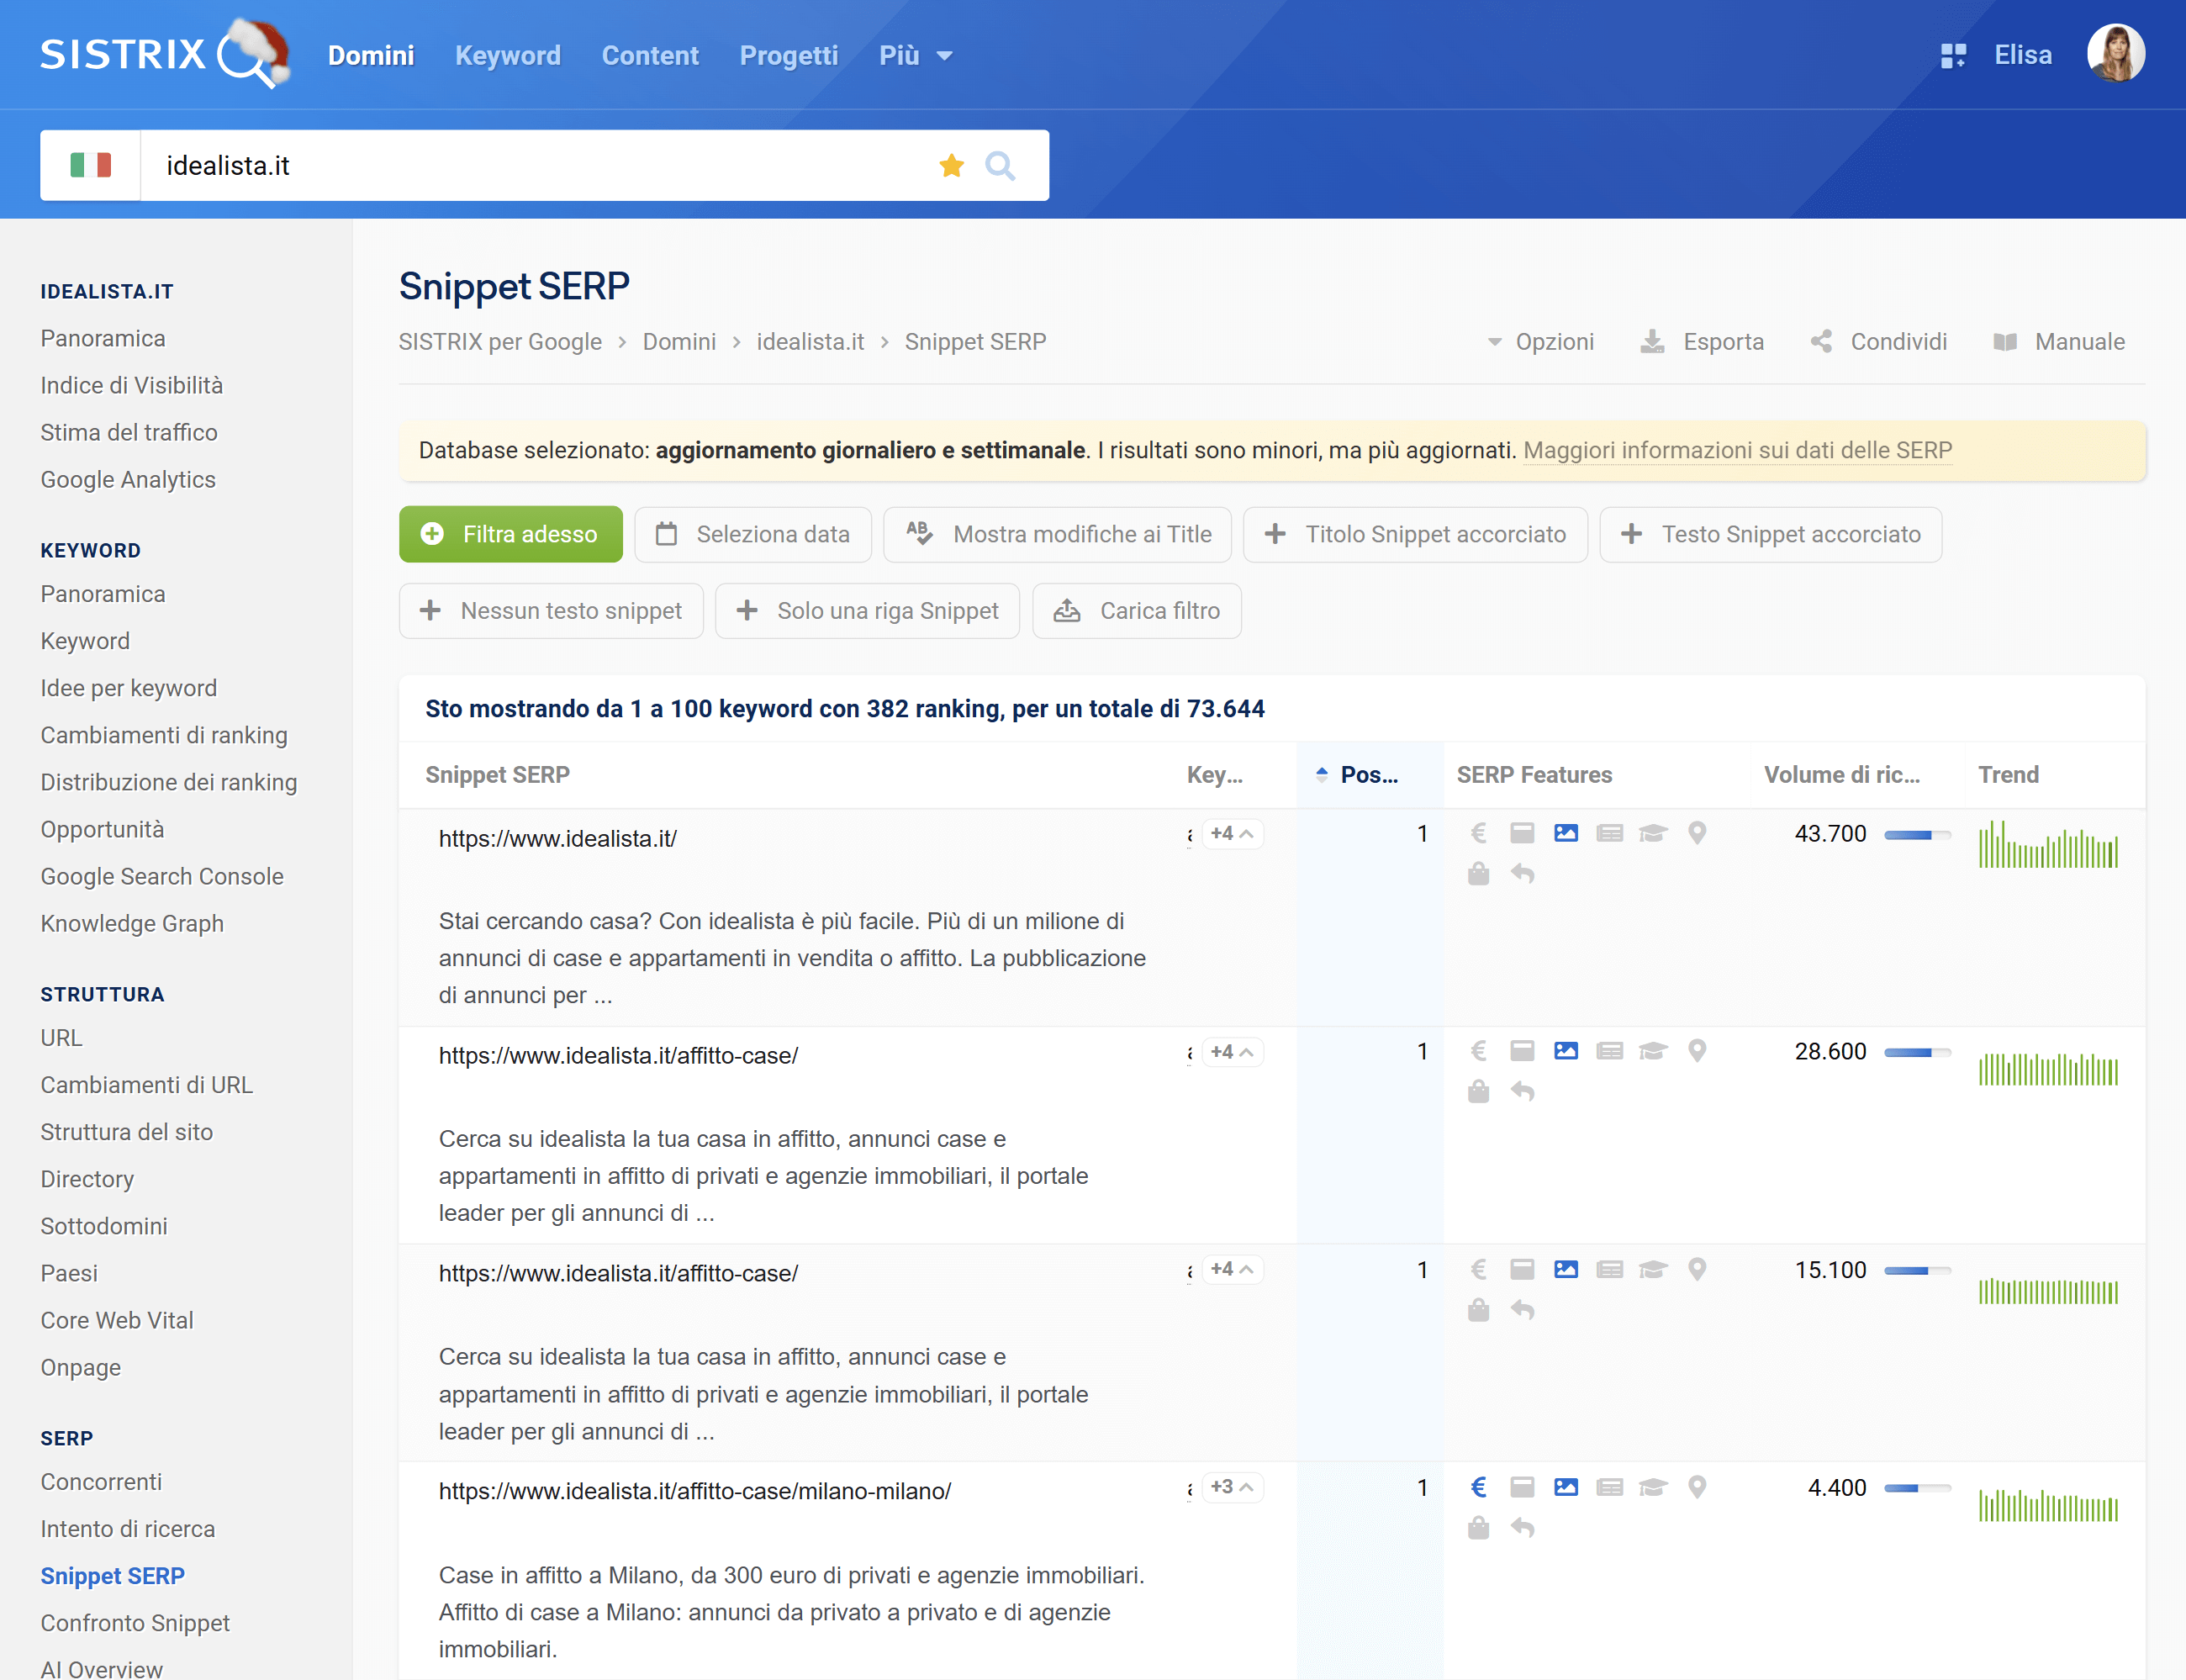This screenshot has height=1680, width=2186.
Task: Click the shopping bag SERP feature icon
Action: pos(1479,873)
